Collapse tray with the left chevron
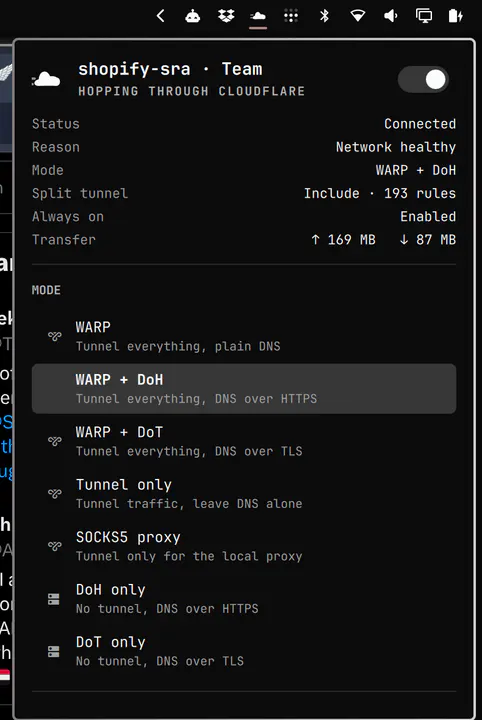 point(160,16)
